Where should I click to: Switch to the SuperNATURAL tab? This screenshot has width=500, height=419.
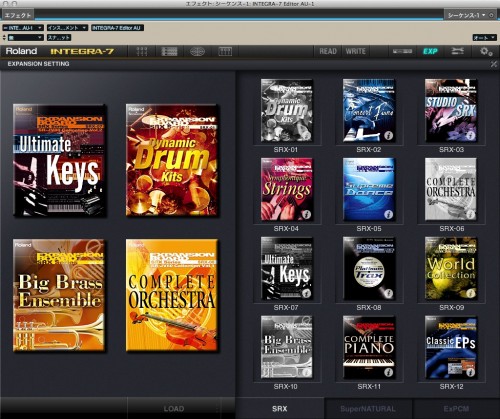pyautogui.click(x=368, y=408)
